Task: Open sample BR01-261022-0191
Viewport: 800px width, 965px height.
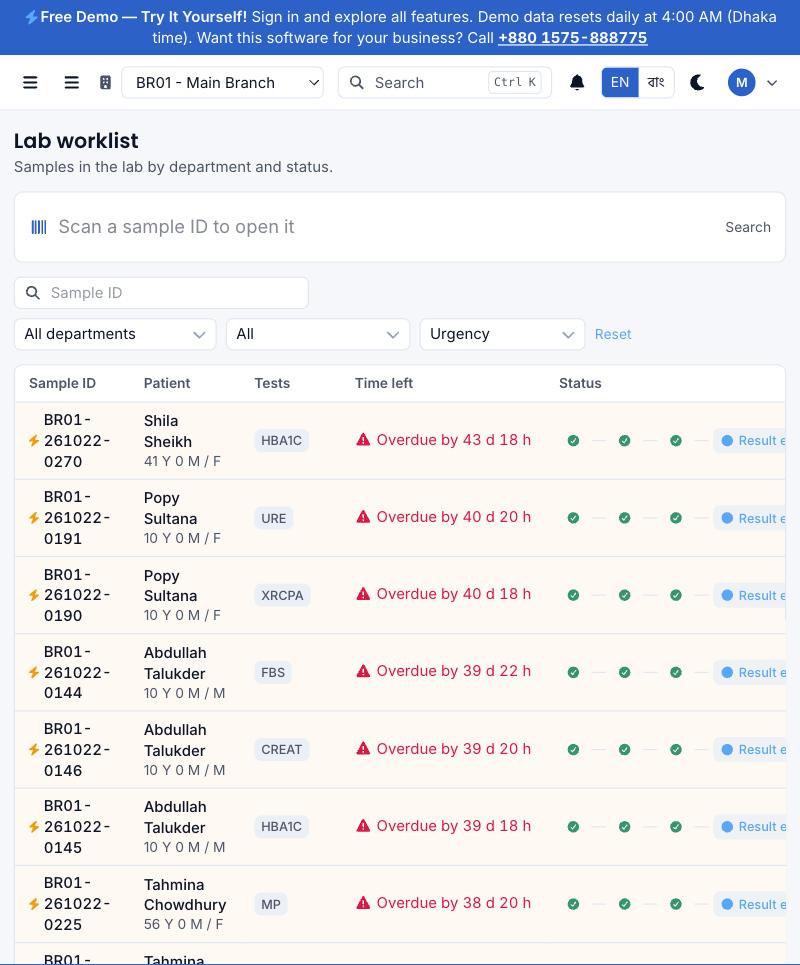Action: tap(76, 518)
